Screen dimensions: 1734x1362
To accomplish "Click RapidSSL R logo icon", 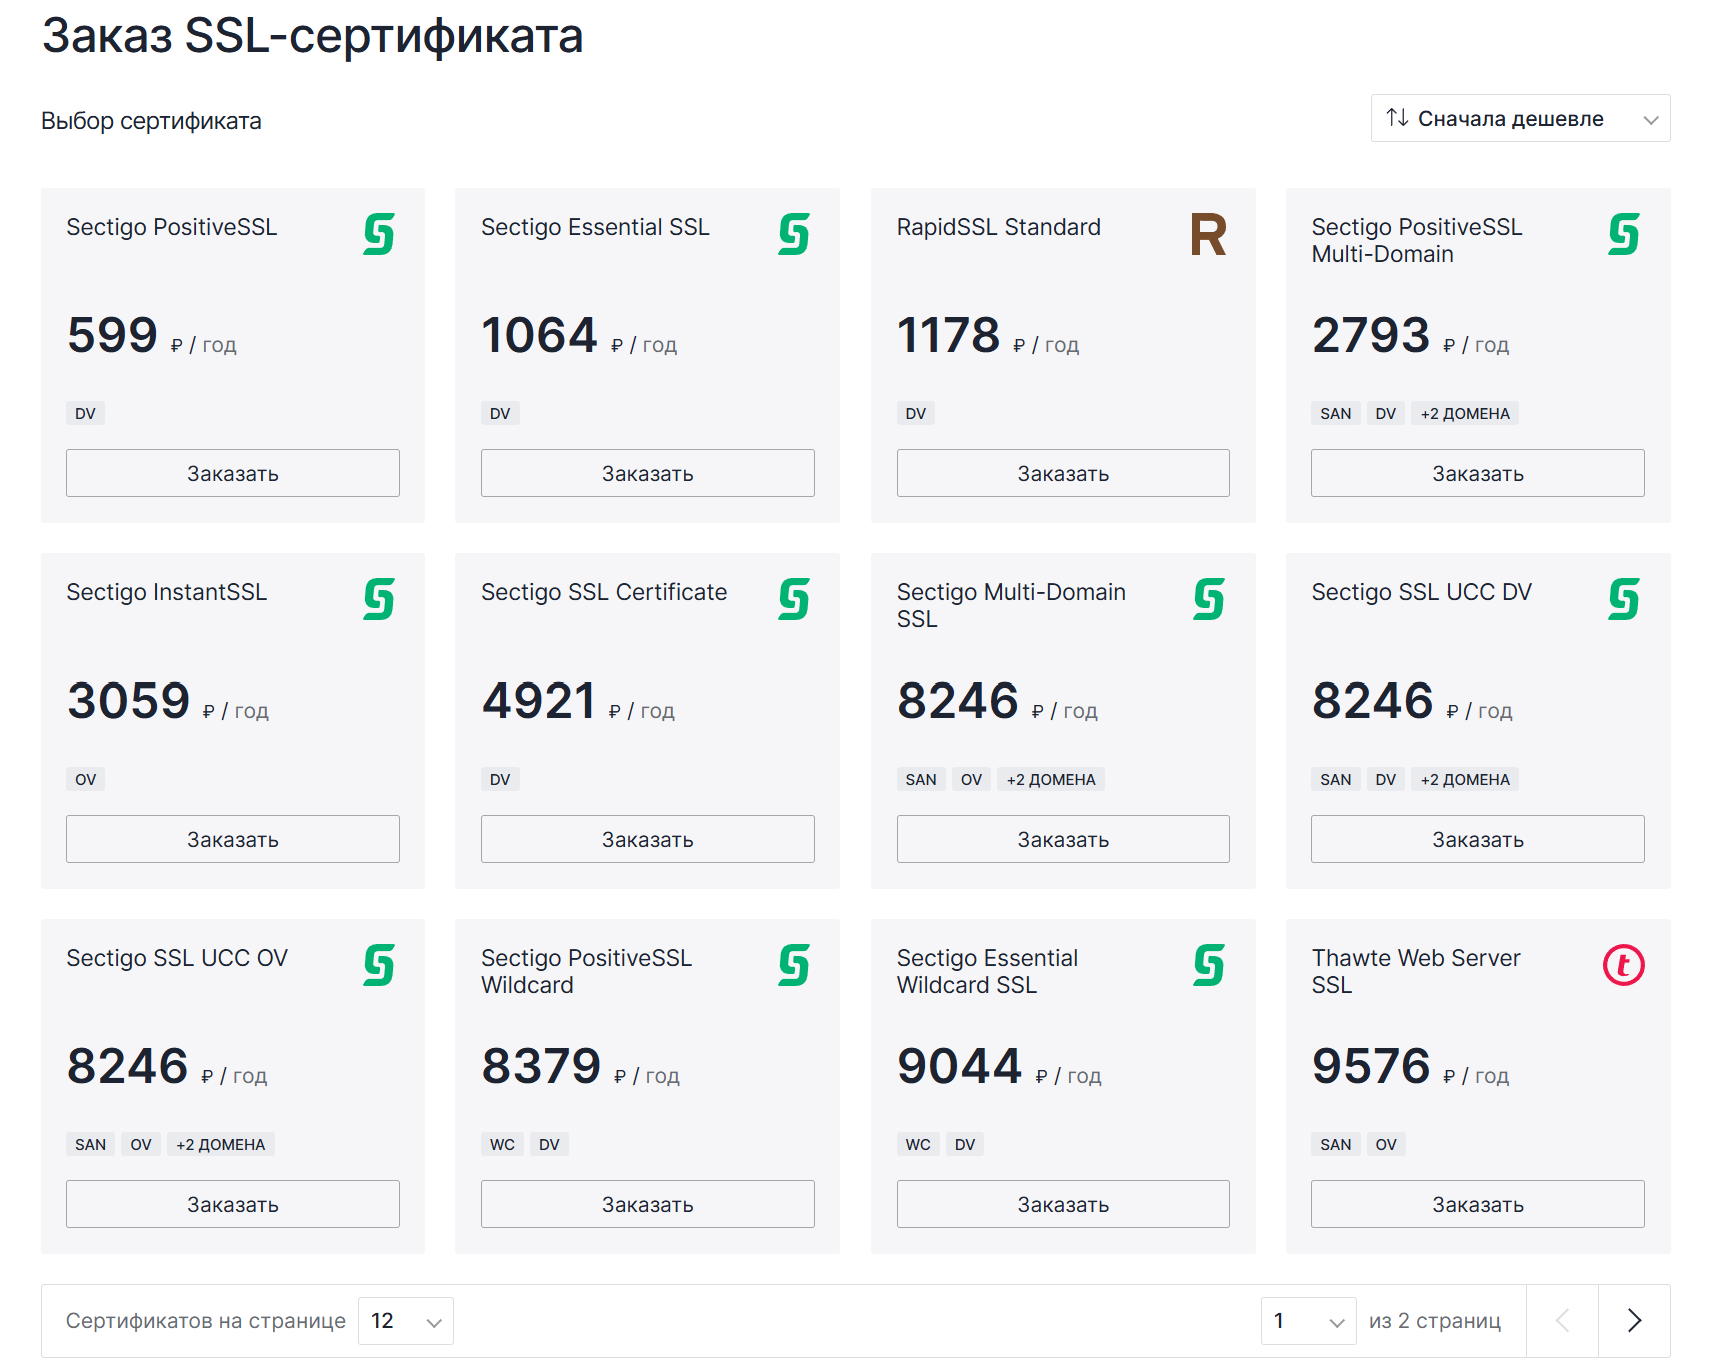I will [1208, 235].
